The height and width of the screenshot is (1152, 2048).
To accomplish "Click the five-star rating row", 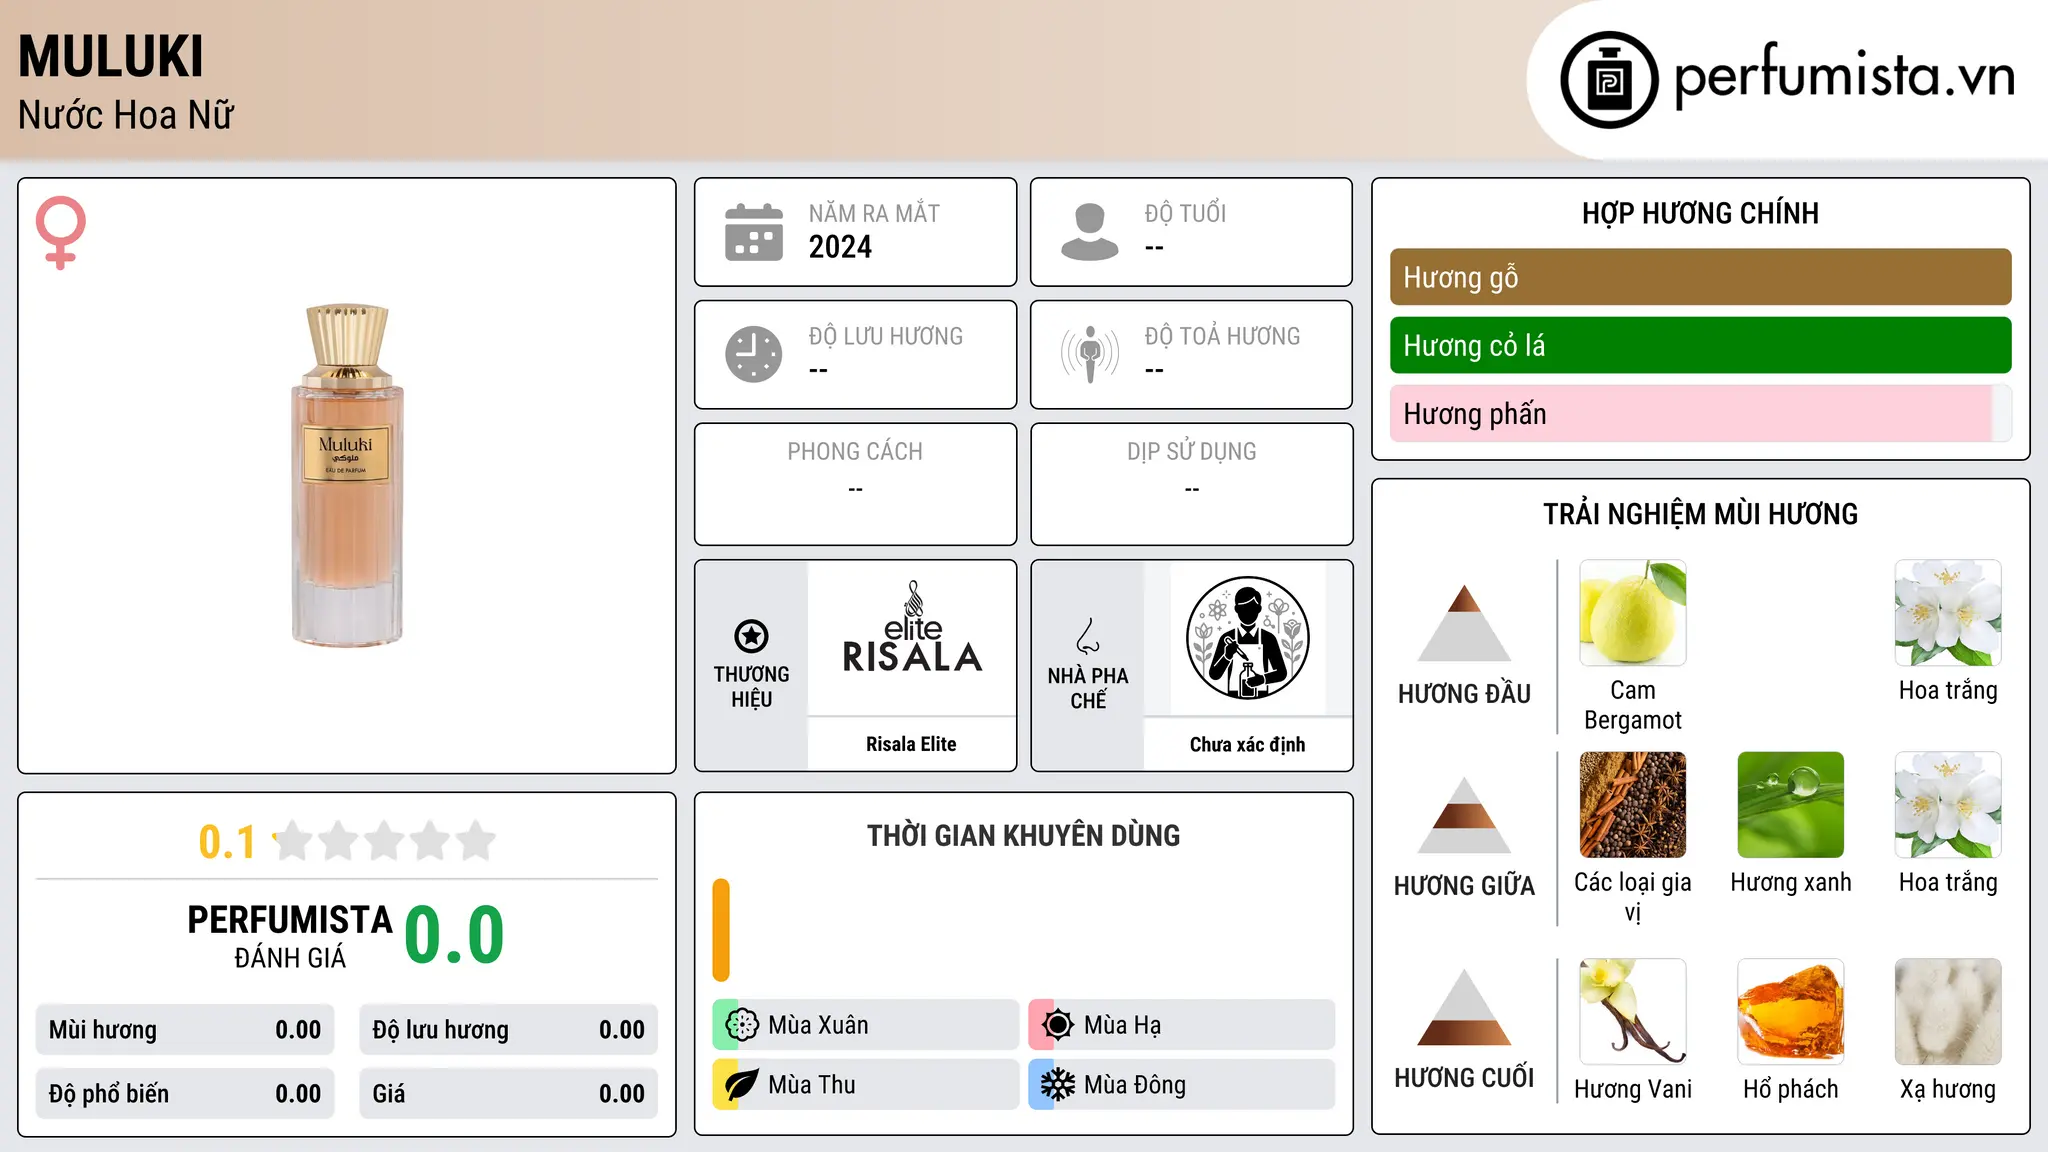I will [385, 841].
